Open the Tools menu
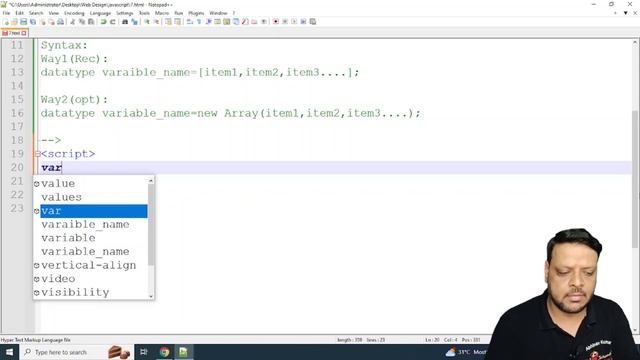Screen dimensions: 640x360 click(144, 13)
